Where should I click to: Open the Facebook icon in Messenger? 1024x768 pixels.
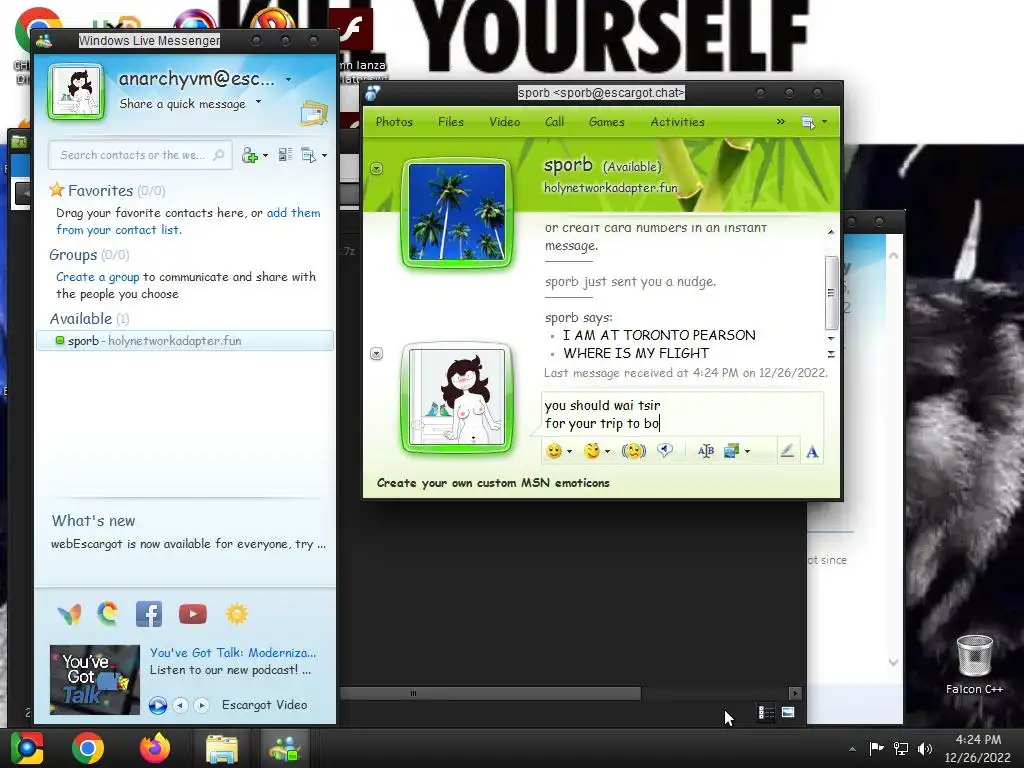coord(149,614)
